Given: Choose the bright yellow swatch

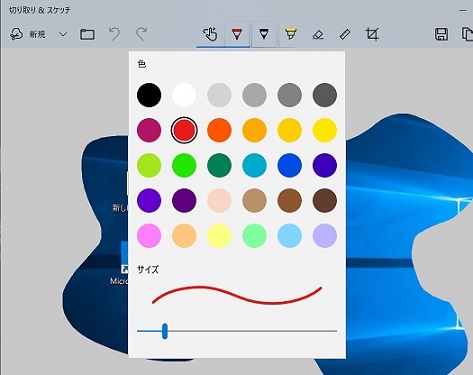Looking at the screenshot, I should click(325, 130).
